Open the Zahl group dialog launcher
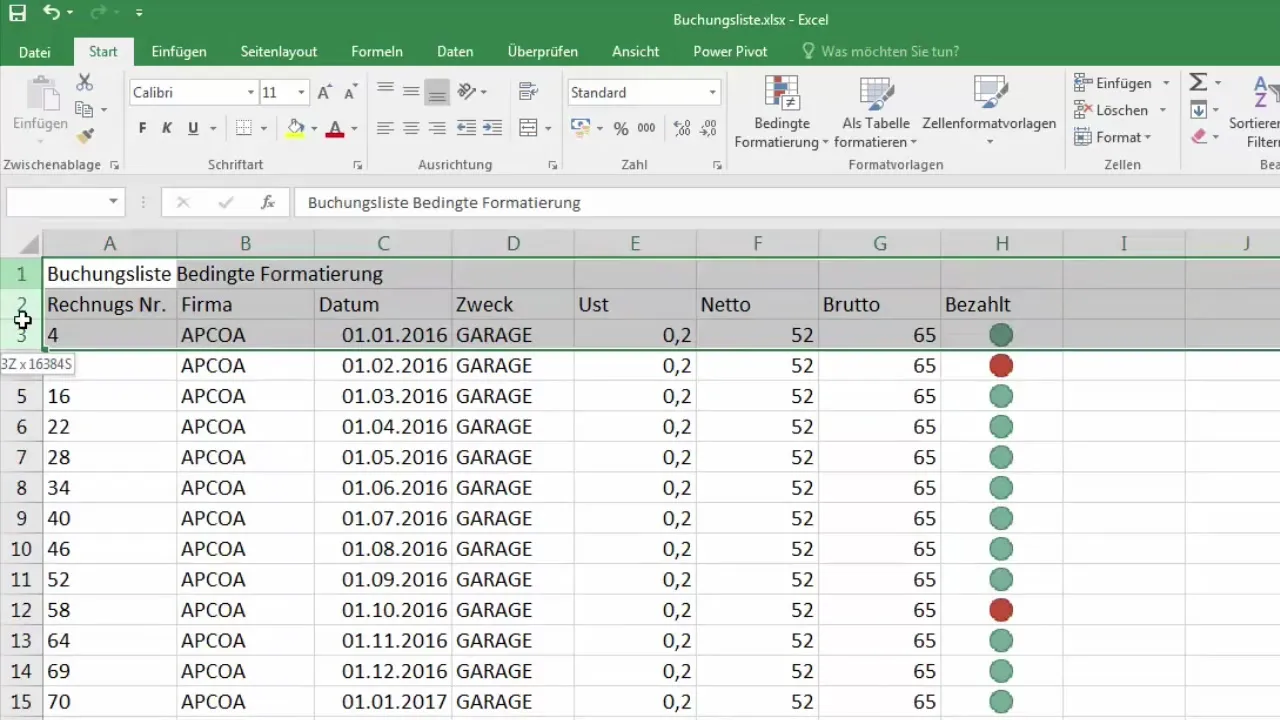This screenshot has height=720, width=1280. 716,165
